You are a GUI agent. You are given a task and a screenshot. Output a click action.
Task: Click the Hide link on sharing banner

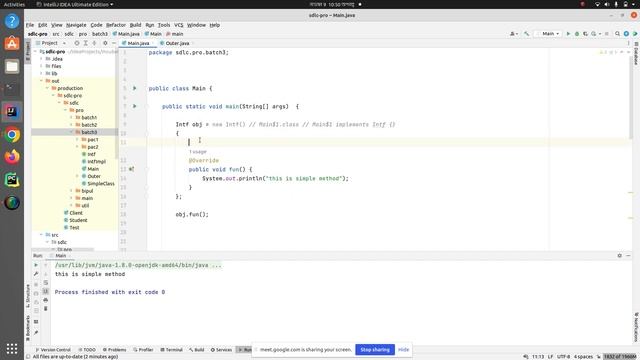click(404, 349)
